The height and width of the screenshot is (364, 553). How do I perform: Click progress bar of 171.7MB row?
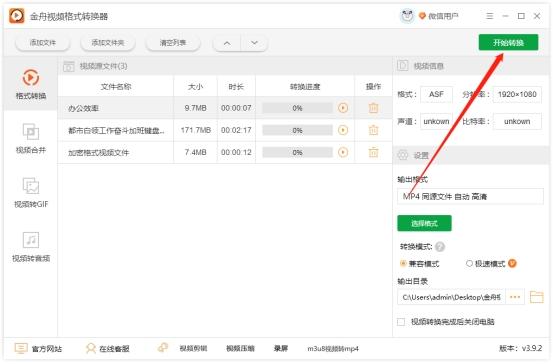coord(297,130)
